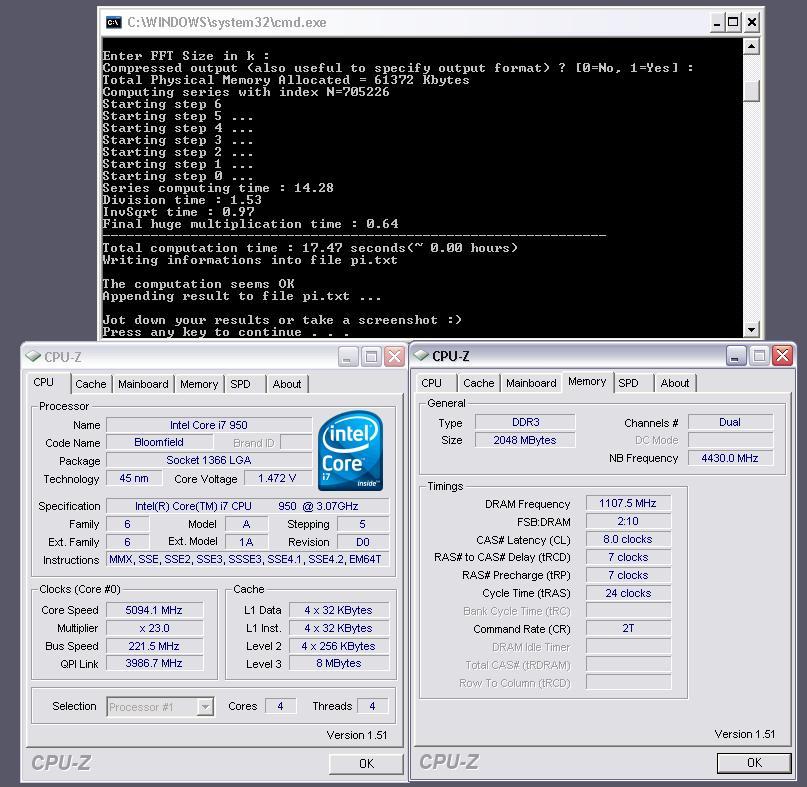Select Memory tab in right CPU-Z
Viewport: 807px width, 787px height.
tap(587, 381)
